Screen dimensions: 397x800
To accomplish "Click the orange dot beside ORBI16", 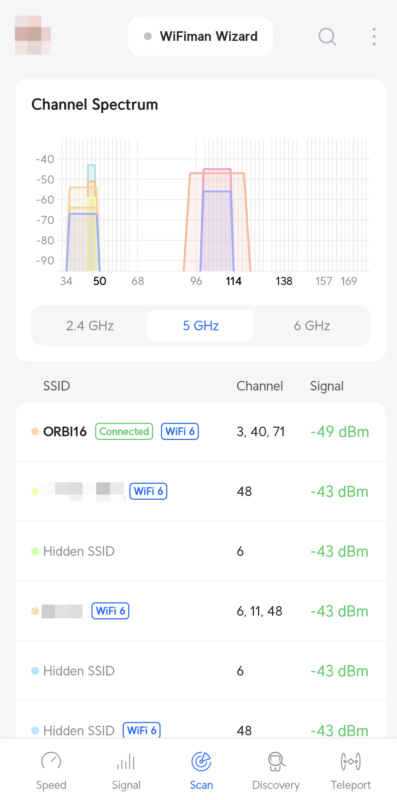I will tap(35, 432).
